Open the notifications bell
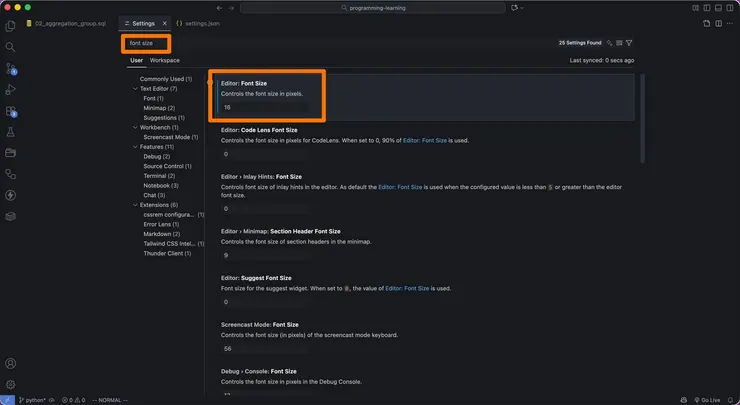740x405 pixels. (x=731, y=400)
